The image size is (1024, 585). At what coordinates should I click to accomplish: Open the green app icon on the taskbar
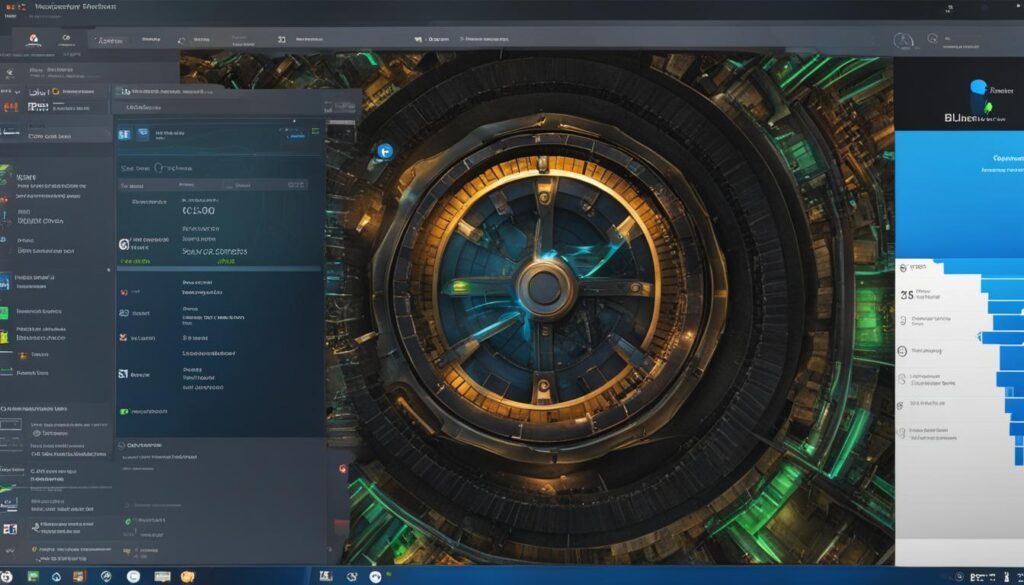point(33,577)
